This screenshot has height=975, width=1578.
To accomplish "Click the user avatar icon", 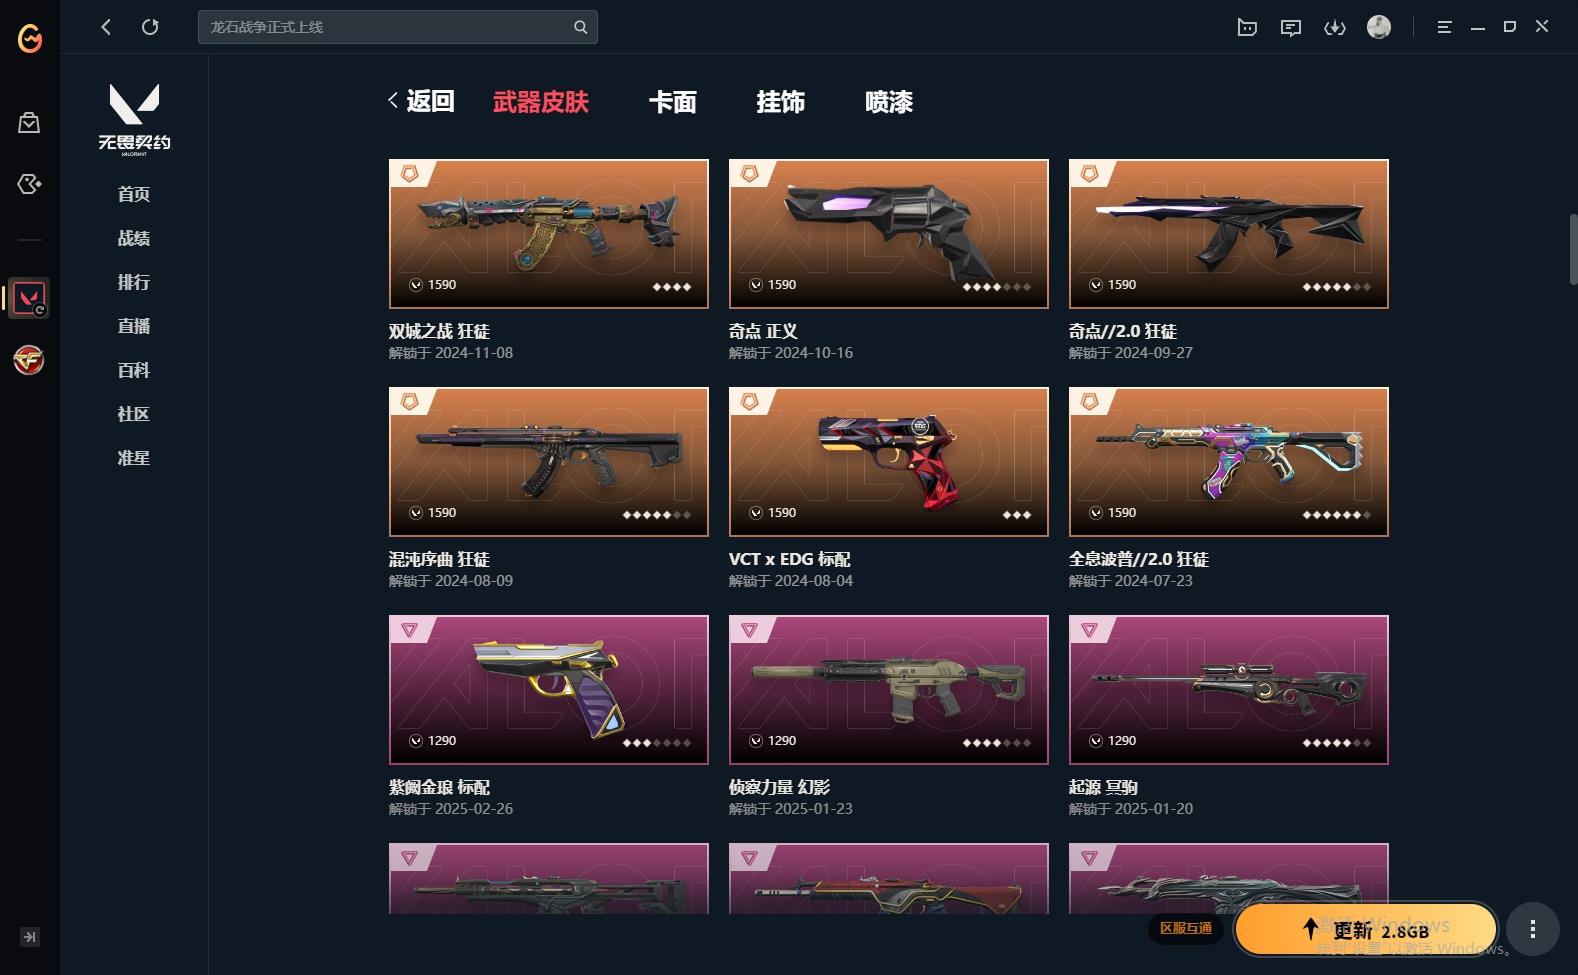I will (1379, 27).
